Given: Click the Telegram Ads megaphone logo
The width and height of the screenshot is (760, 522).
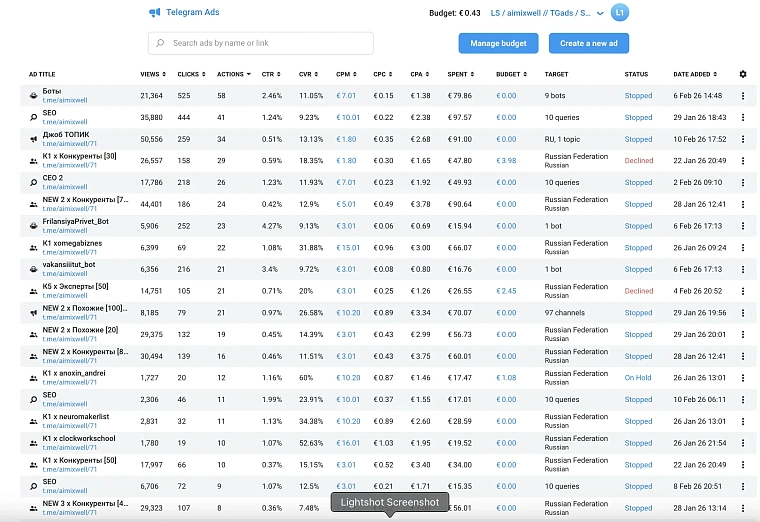Looking at the screenshot, I should tap(155, 12).
